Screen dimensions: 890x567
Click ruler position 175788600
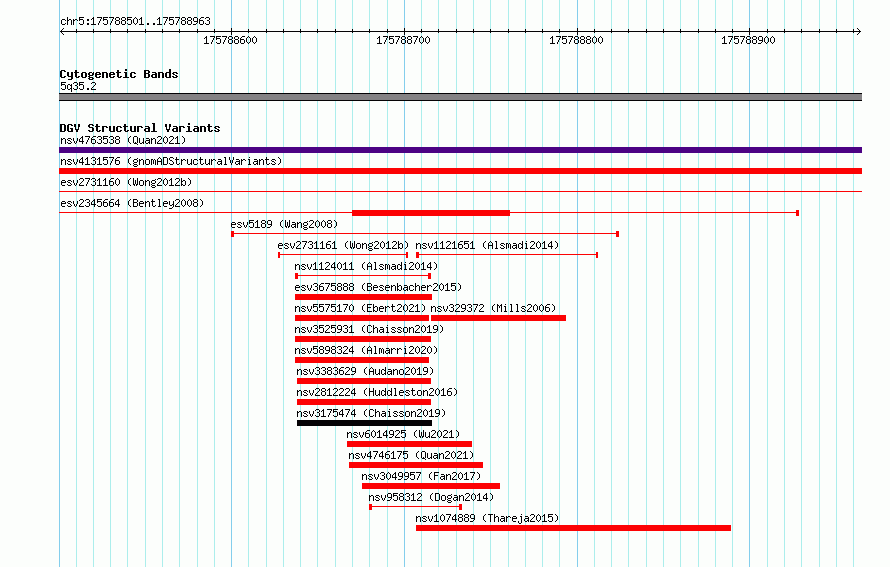pos(230,40)
